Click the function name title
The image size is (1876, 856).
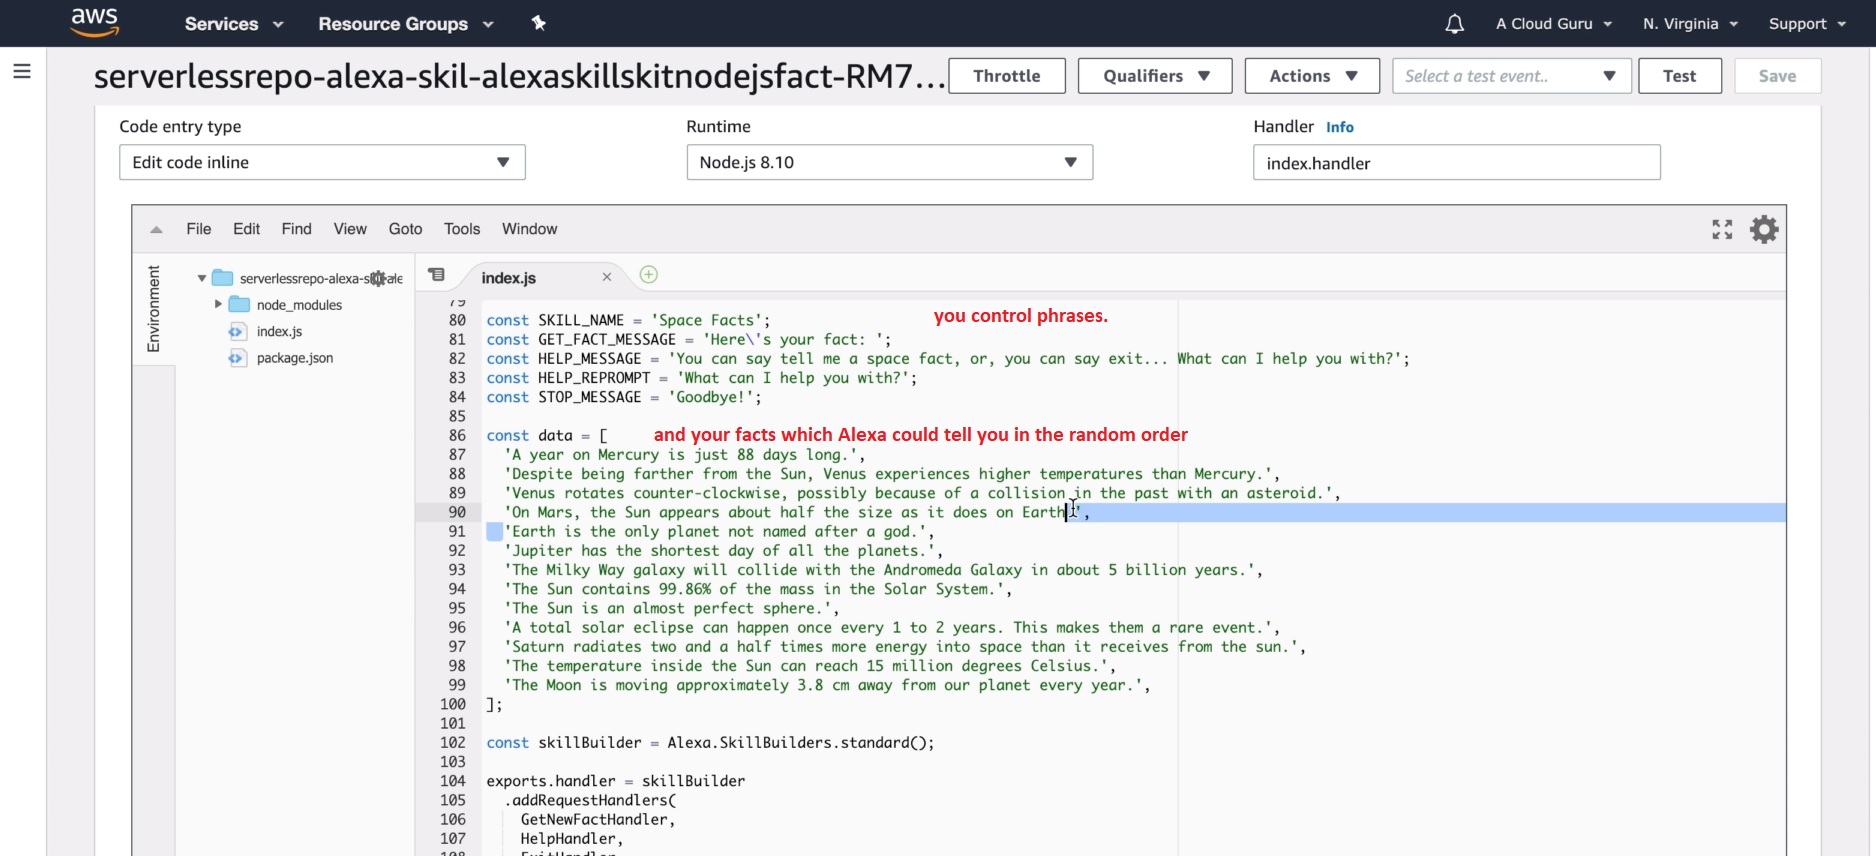(x=519, y=76)
